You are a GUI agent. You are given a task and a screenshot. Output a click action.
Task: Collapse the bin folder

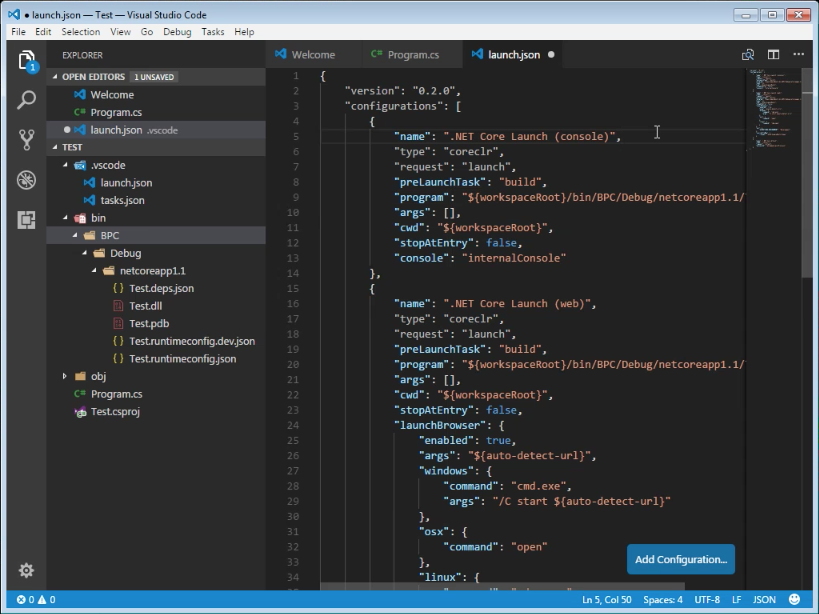[x=65, y=218]
